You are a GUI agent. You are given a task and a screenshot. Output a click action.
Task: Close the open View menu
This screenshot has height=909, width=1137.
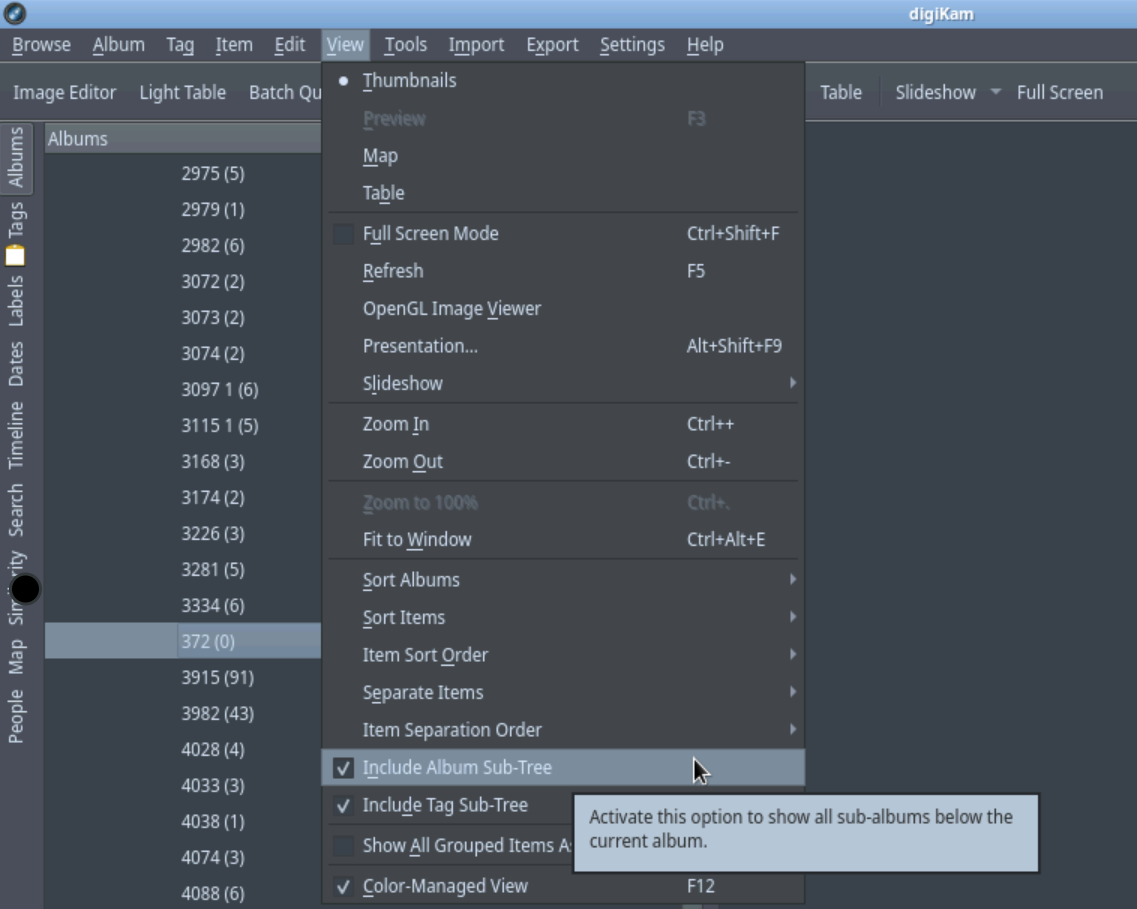click(x=344, y=45)
